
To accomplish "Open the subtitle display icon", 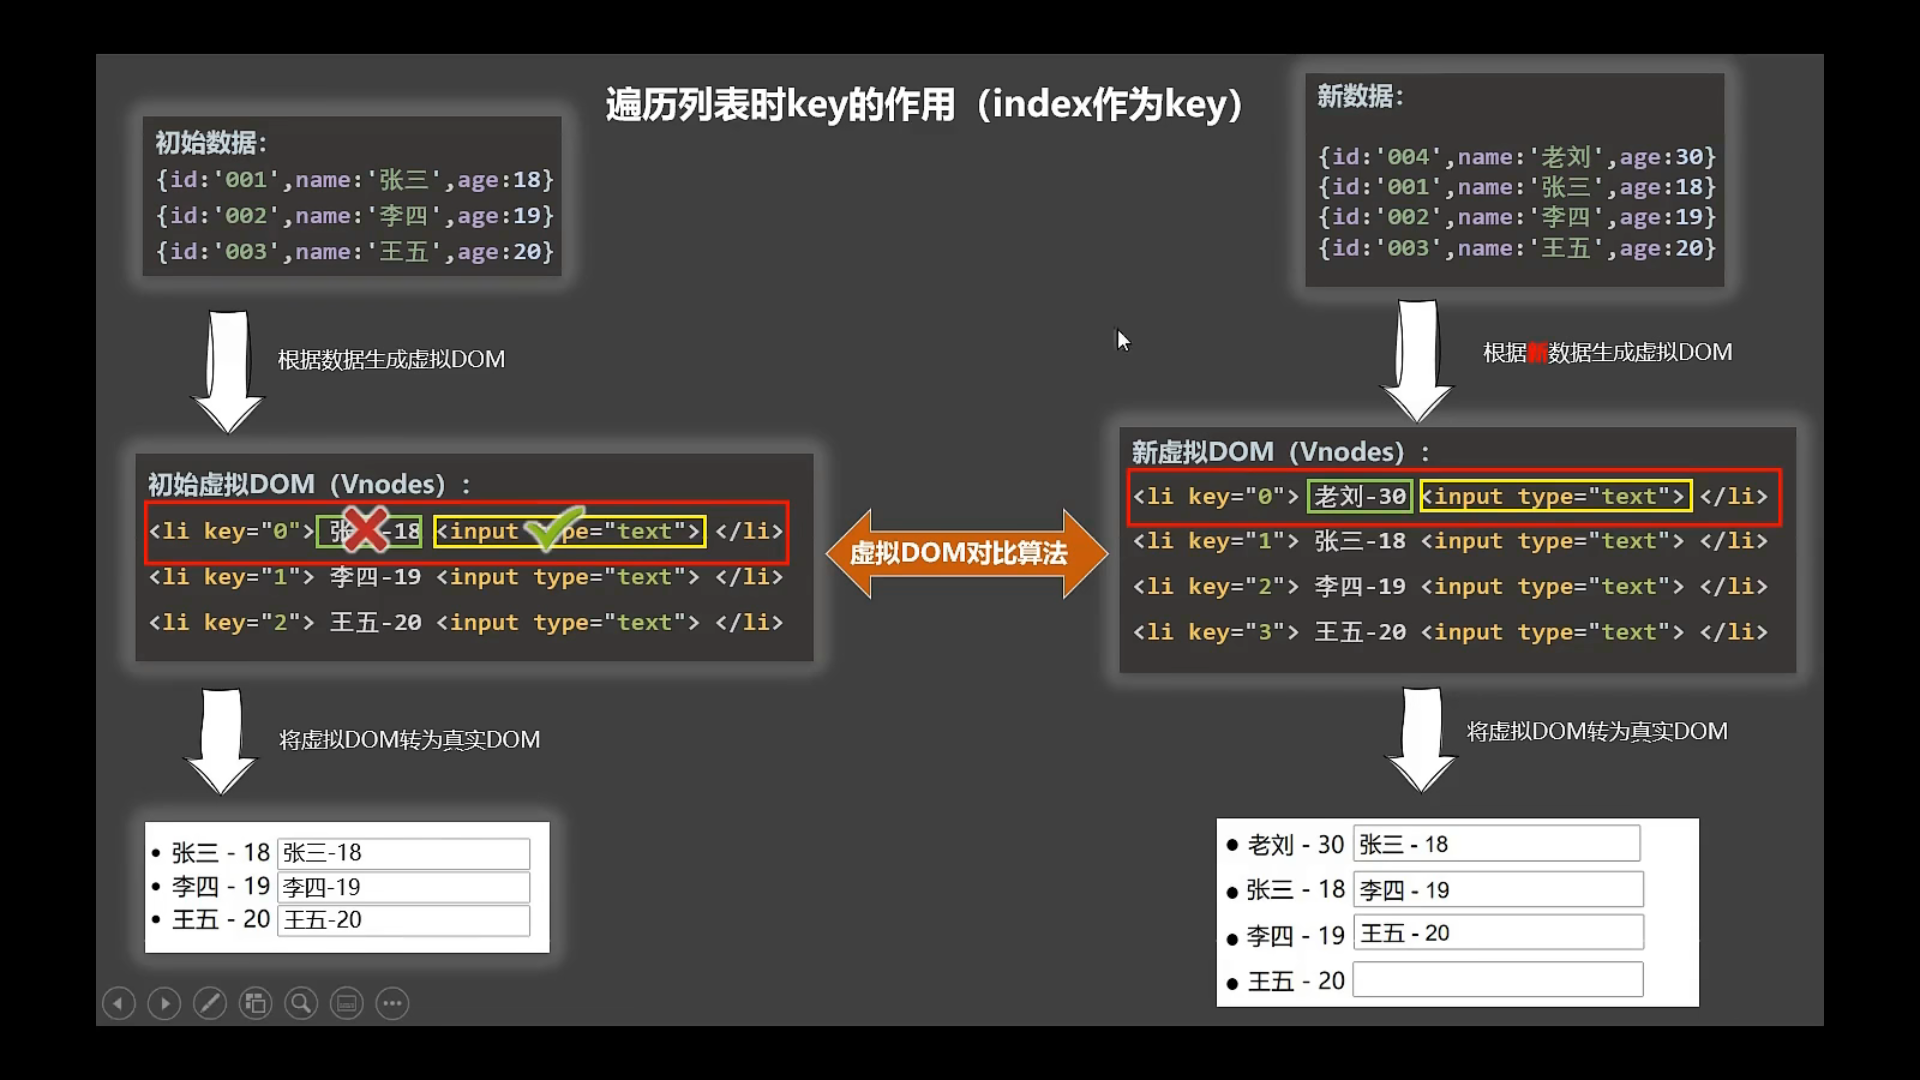I will (x=346, y=1003).
